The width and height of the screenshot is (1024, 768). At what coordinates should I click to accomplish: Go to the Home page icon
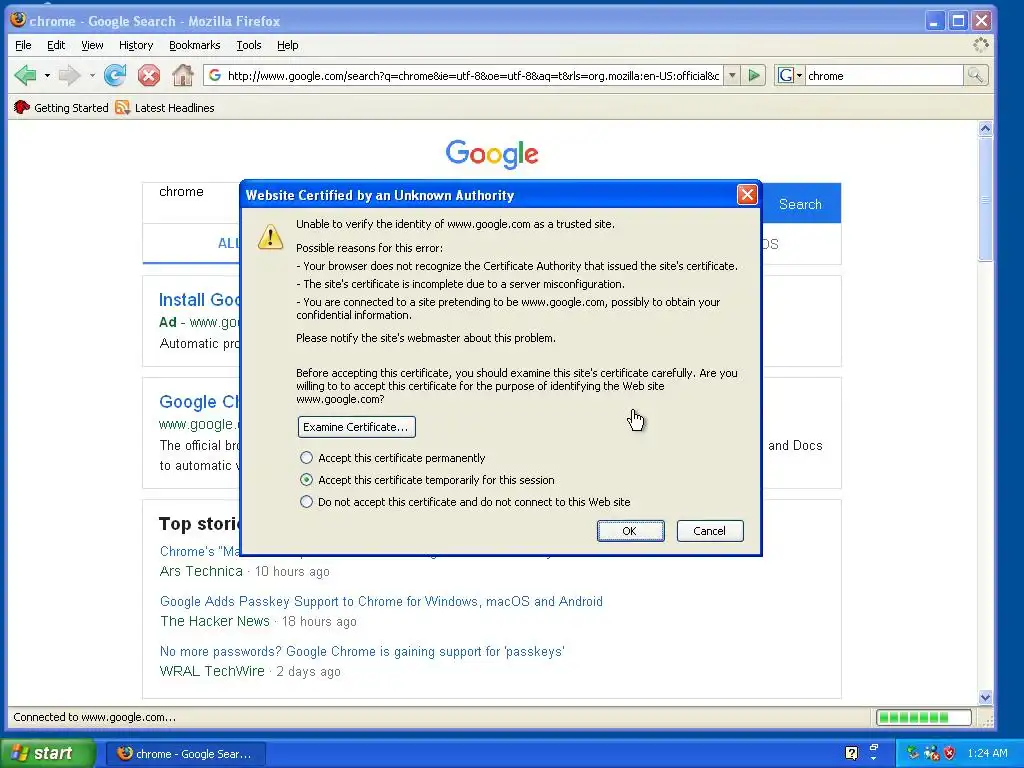[x=183, y=76]
